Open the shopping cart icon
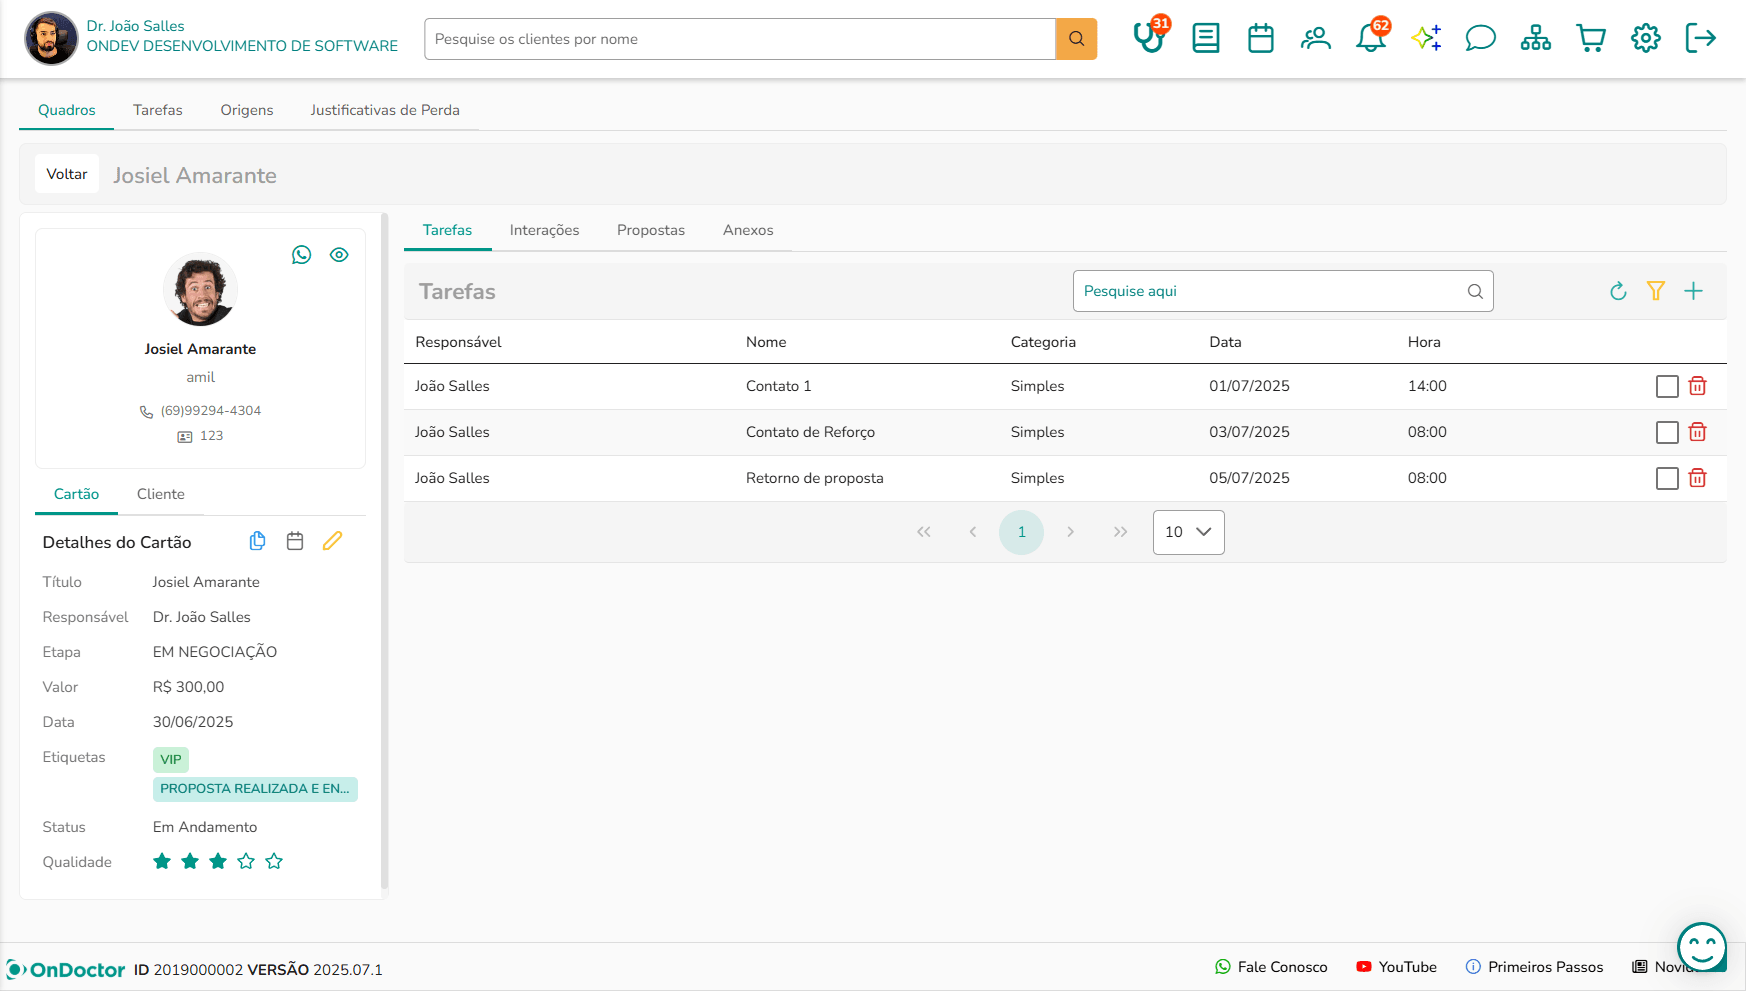Image resolution: width=1746 pixels, height=991 pixels. (1591, 38)
